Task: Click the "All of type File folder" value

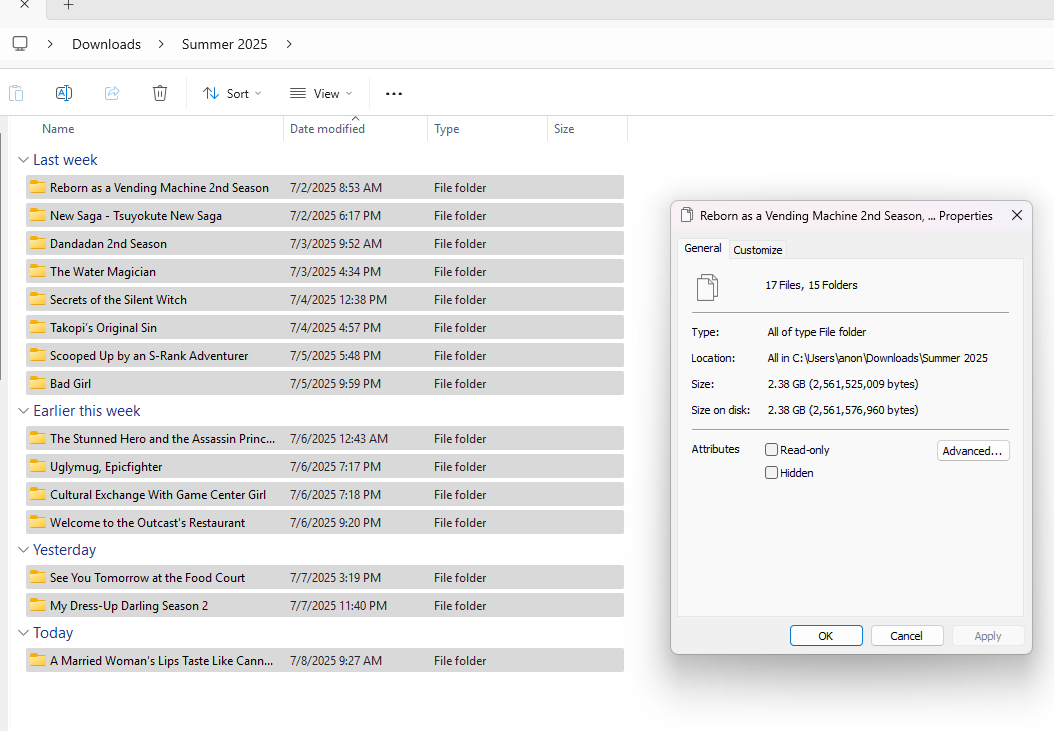Action: click(x=817, y=332)
